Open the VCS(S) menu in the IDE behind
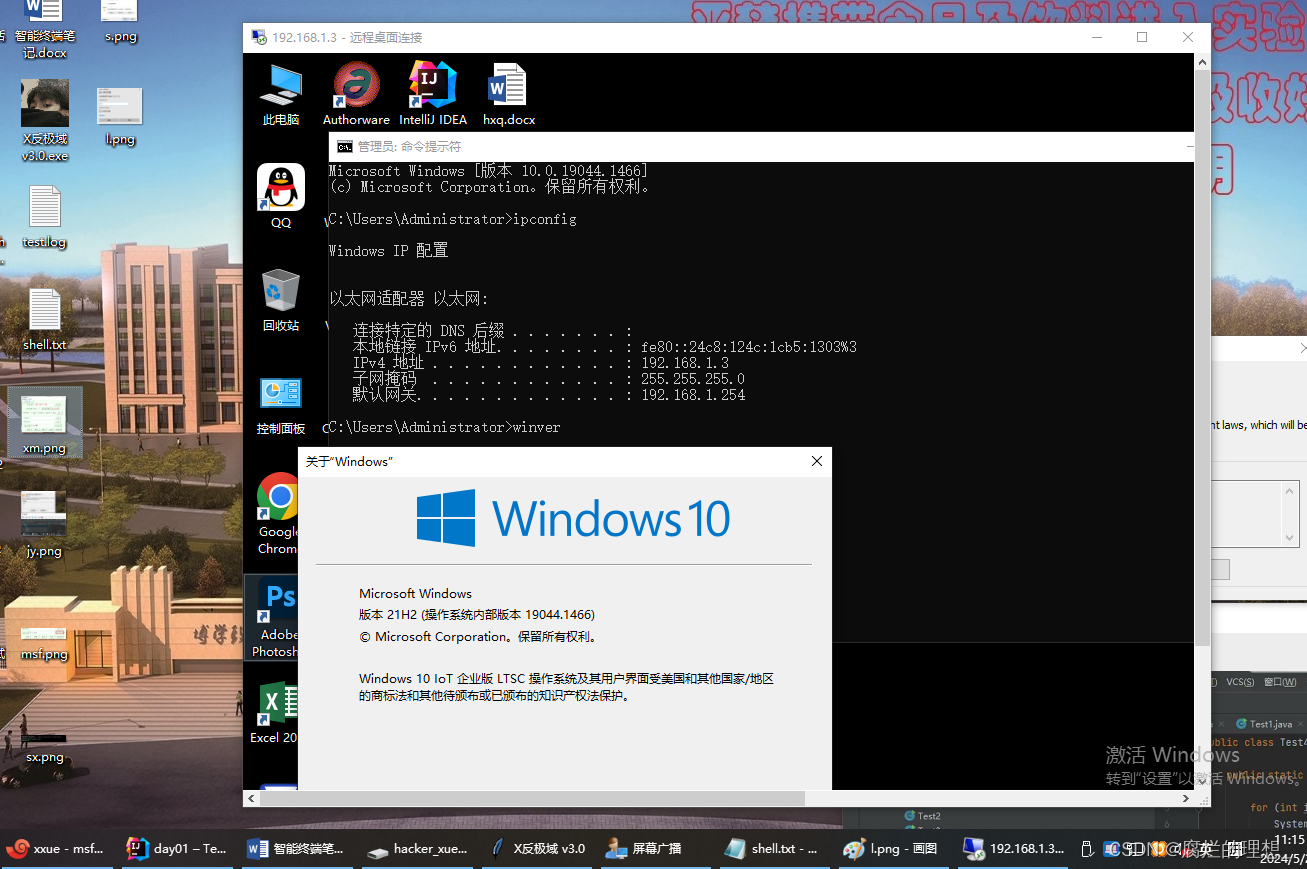Image resolution: width=1307 pixels, height=869 pixels. click(1240, 682)
